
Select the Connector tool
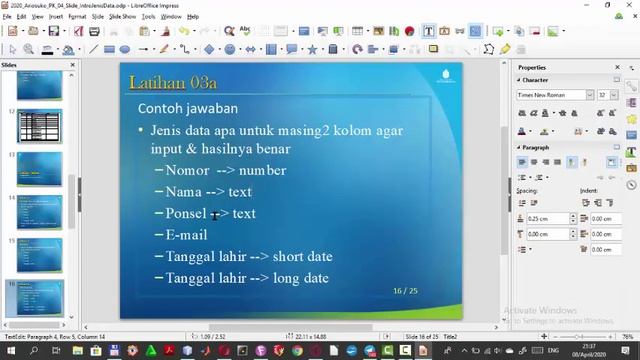tap(184, 49)
